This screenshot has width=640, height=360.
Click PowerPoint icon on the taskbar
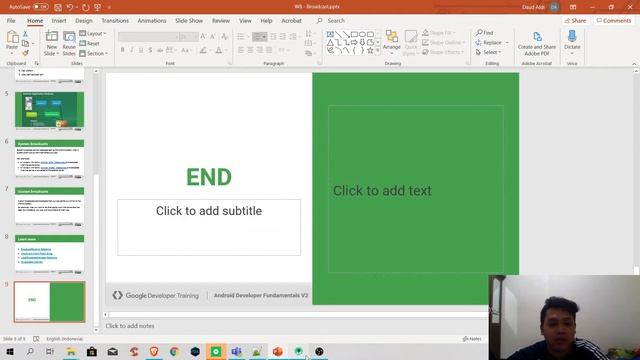tap(278, 351)
